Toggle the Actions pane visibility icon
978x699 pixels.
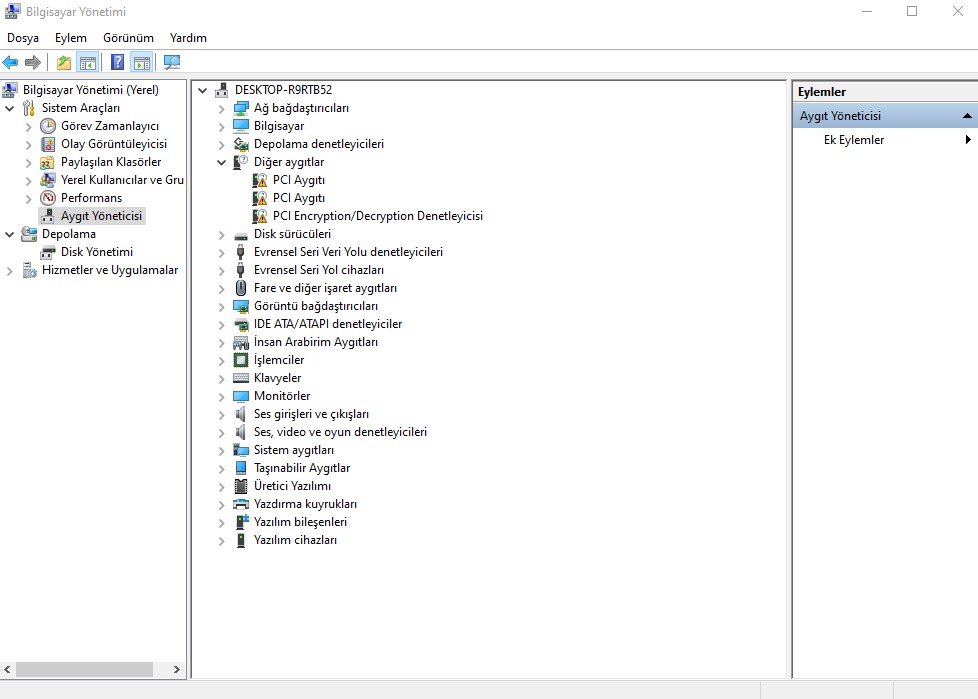(142, 61)
